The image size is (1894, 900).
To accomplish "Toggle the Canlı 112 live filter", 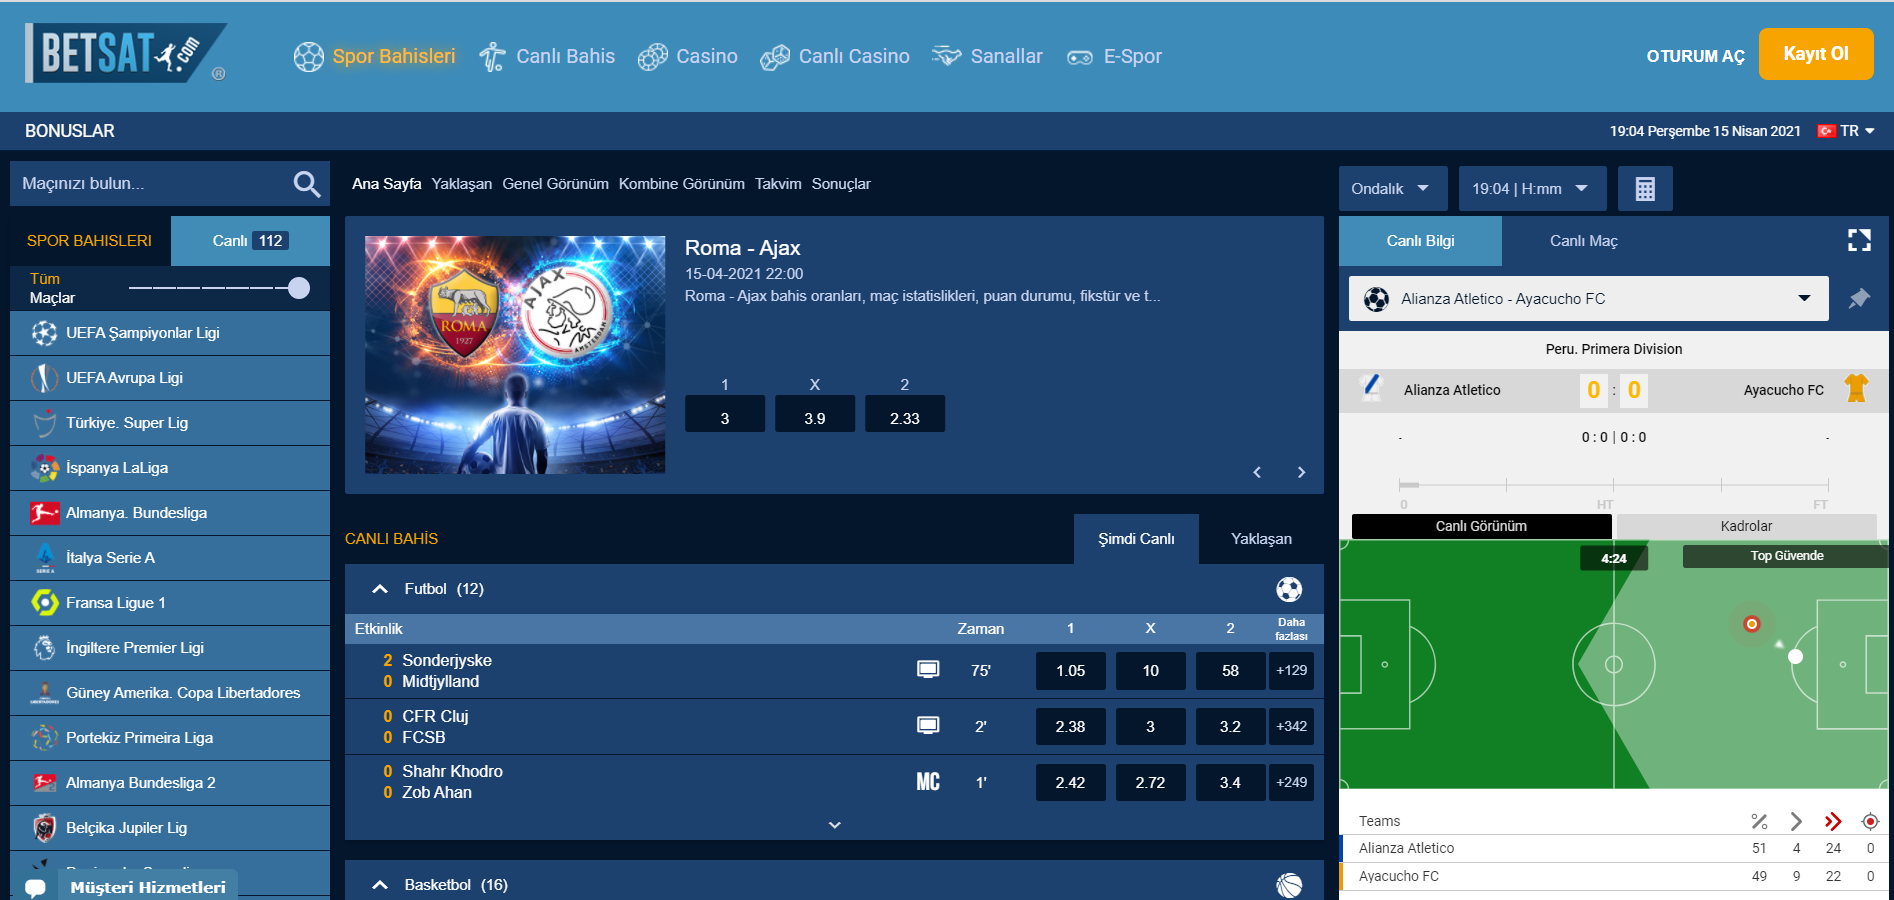I will (x=250, y=241).
